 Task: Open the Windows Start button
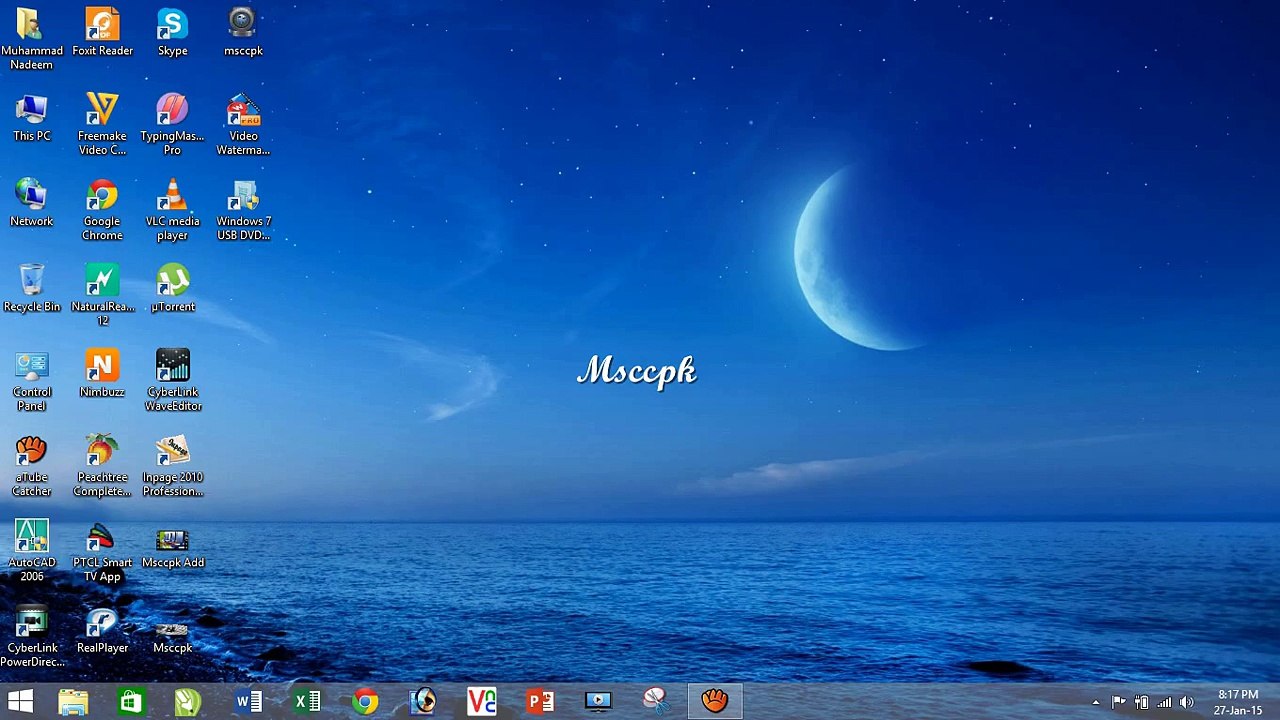point(20,701)
